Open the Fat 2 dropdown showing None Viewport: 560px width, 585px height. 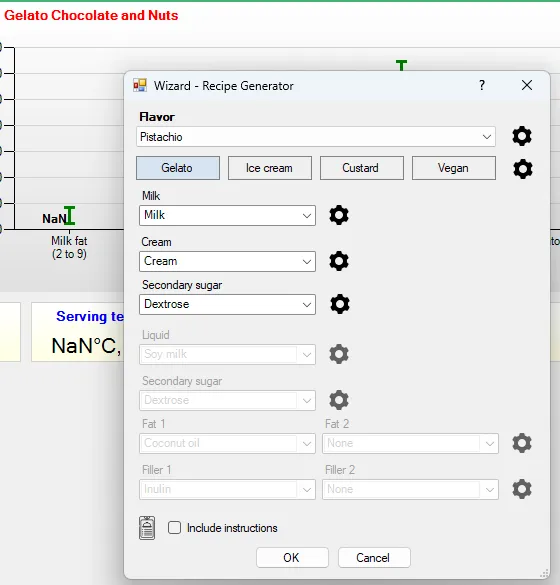click(x=410, y=443)
